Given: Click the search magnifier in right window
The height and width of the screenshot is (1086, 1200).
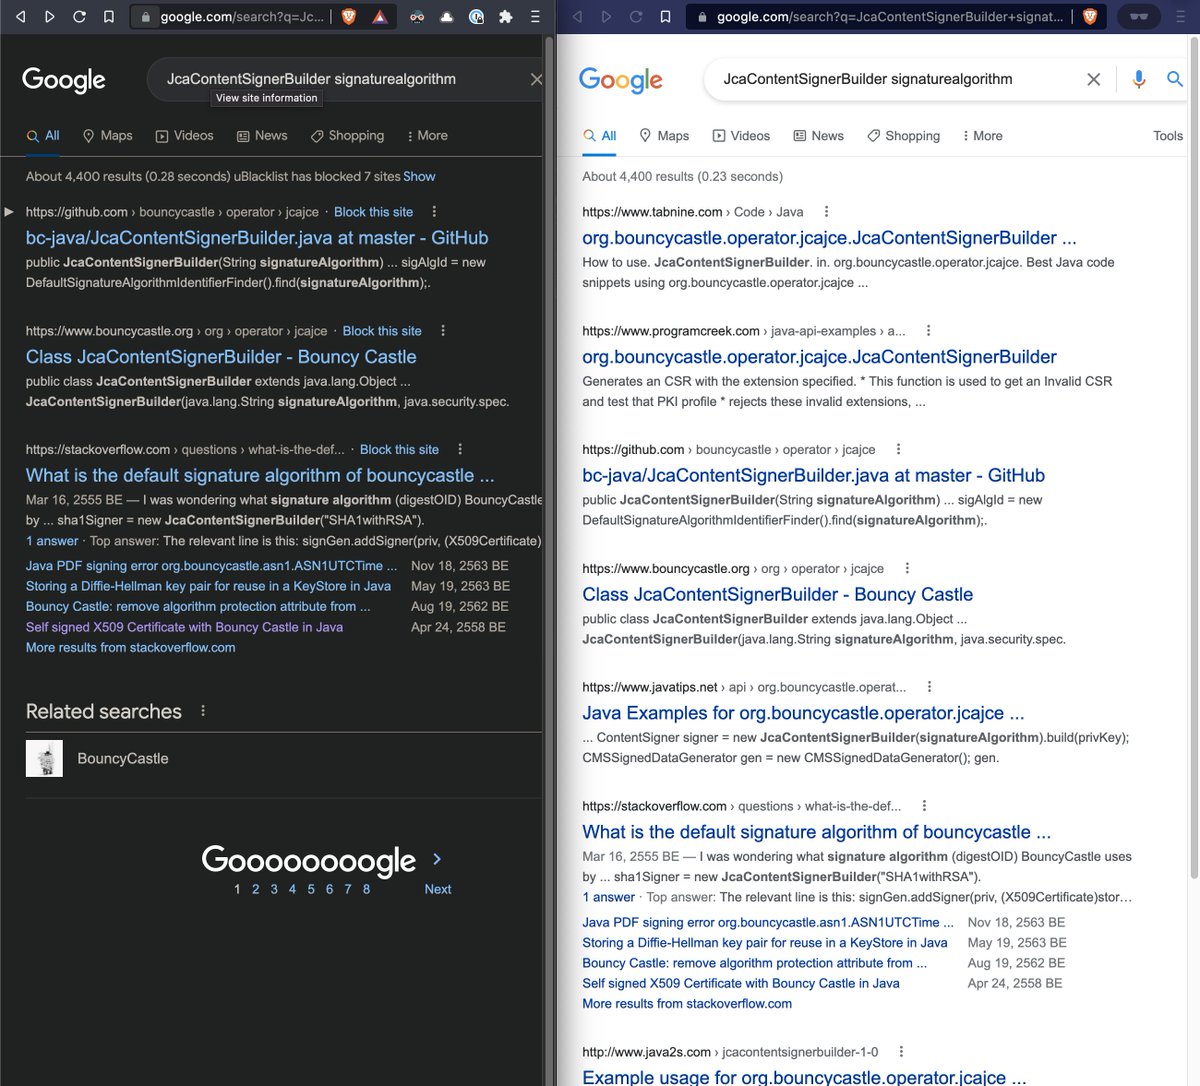Looking at the screenshot, I should [1175, 79].
